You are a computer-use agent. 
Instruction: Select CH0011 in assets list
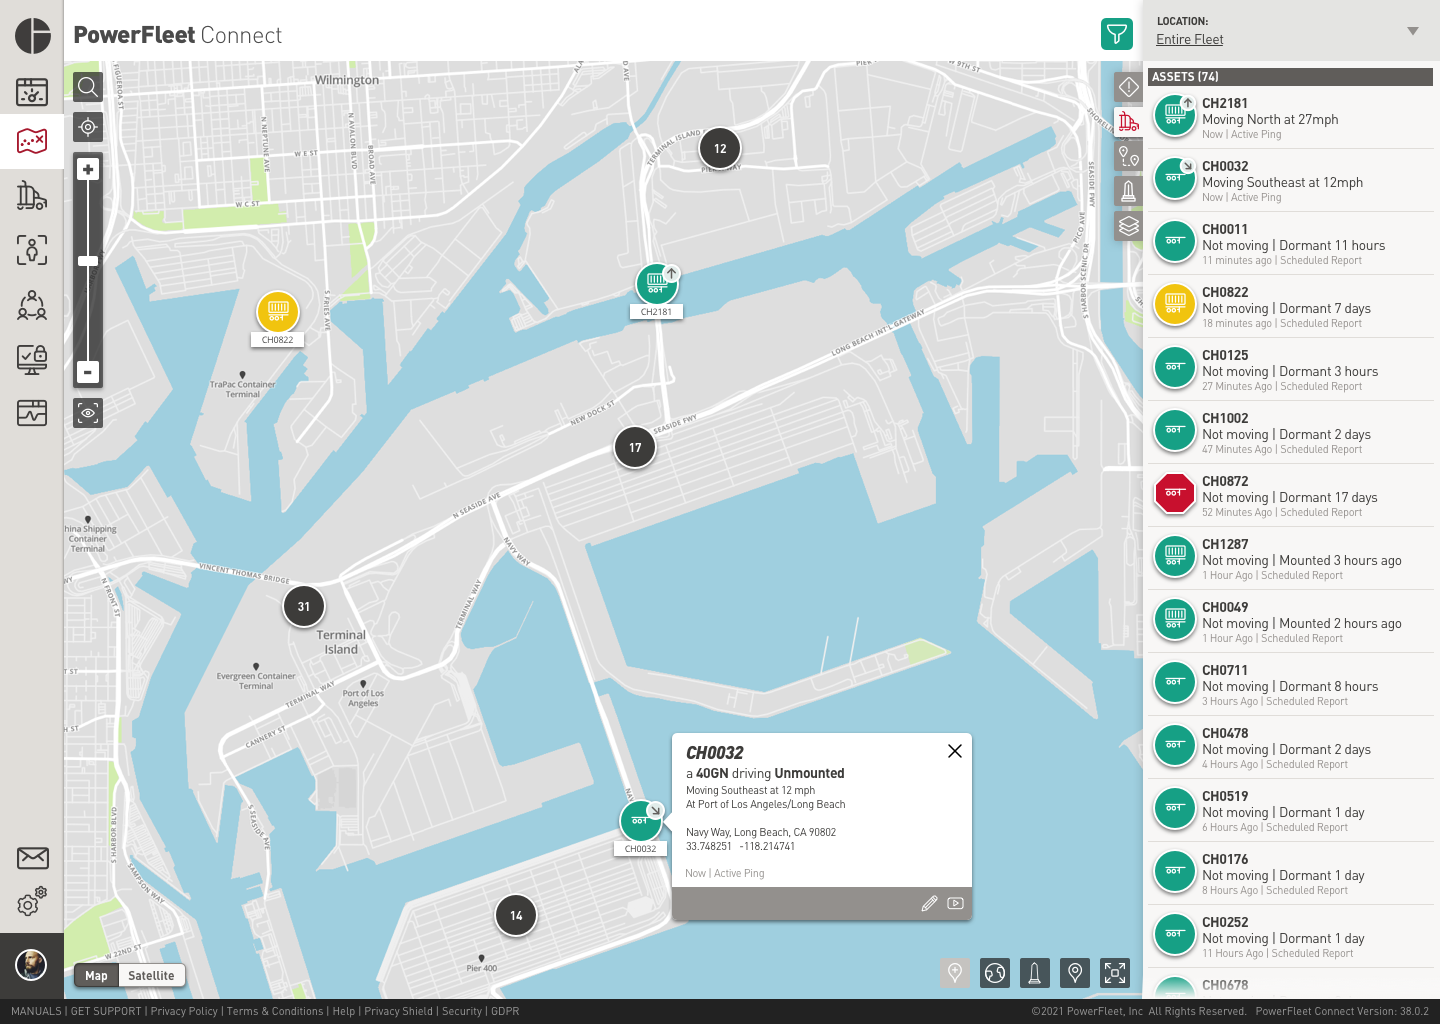tap(1291, 244)
